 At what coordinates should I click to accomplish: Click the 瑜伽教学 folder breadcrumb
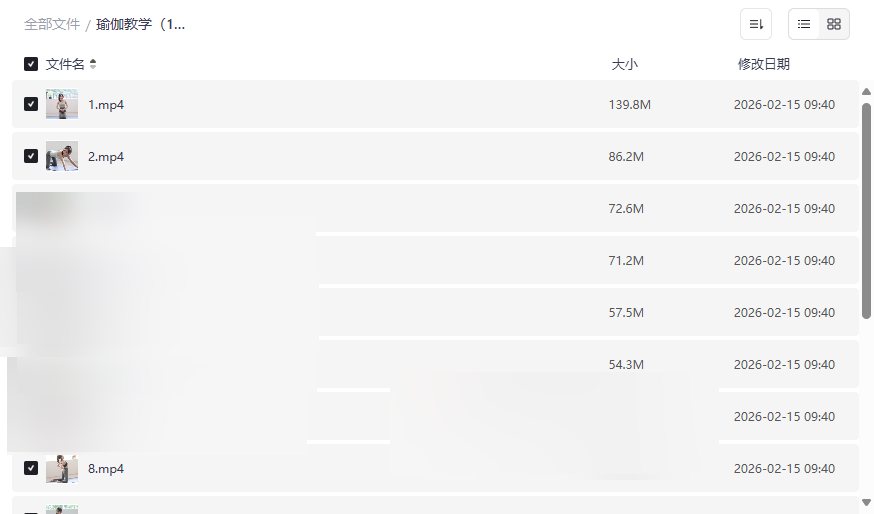click(140, 24)
